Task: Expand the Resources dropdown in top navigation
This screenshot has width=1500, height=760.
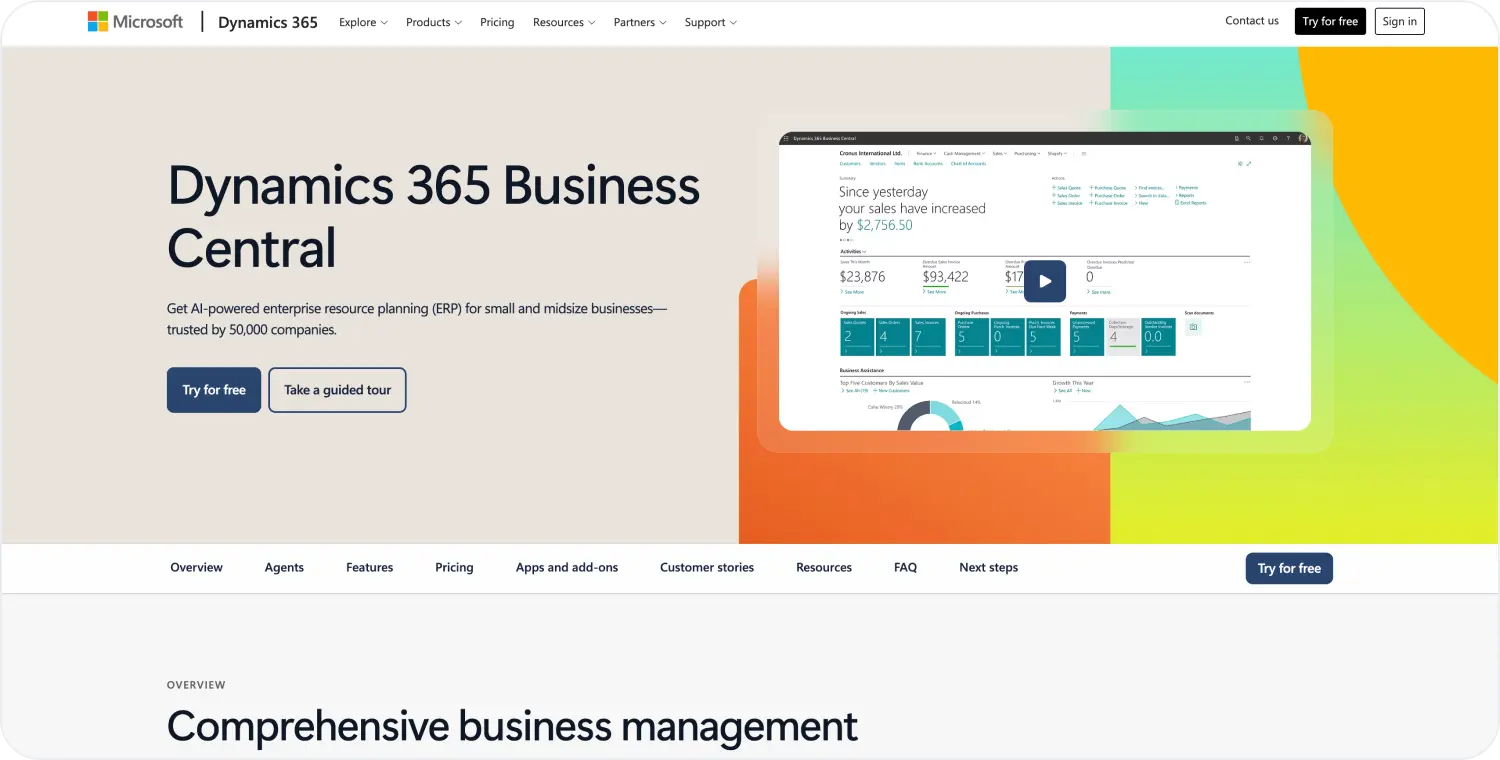Action: [564, 22]
